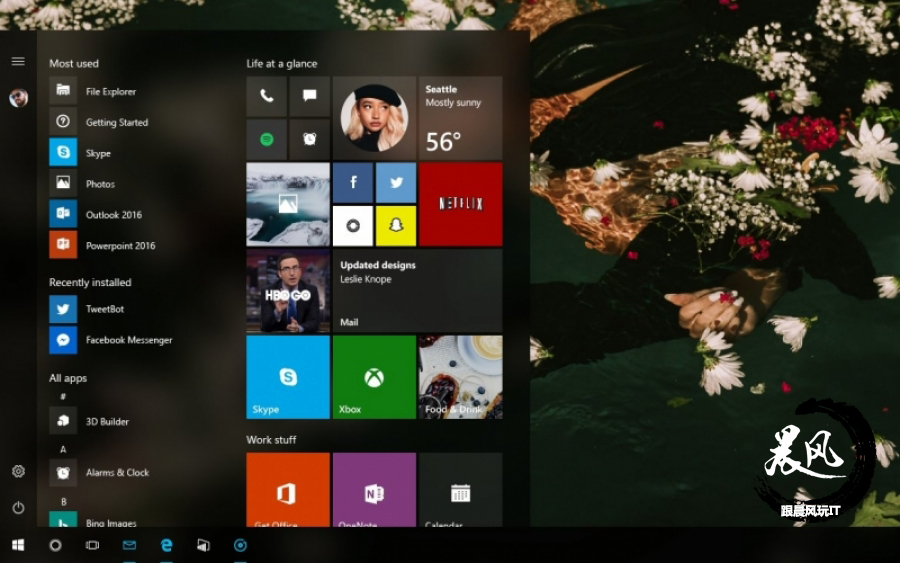The width and height of the screenshot is (900, 563).
Task: Open the Snapchat yellow tile
Action: (396, 226)
